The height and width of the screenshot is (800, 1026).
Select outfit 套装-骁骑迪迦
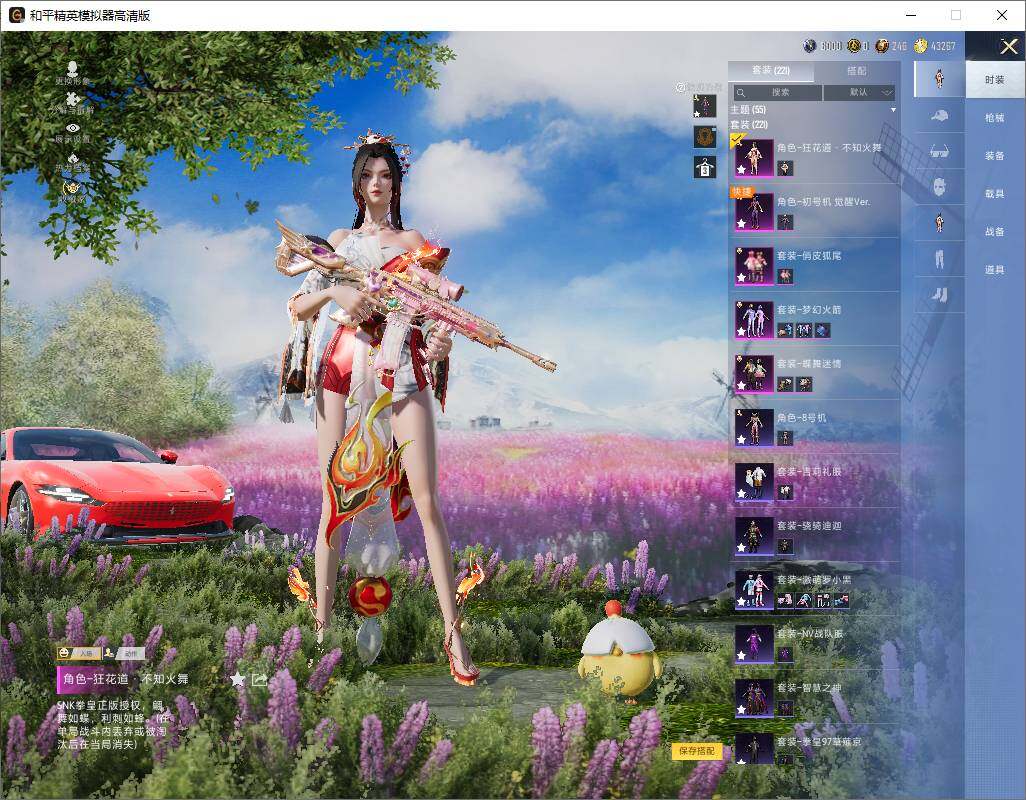(x=815, y=535)
